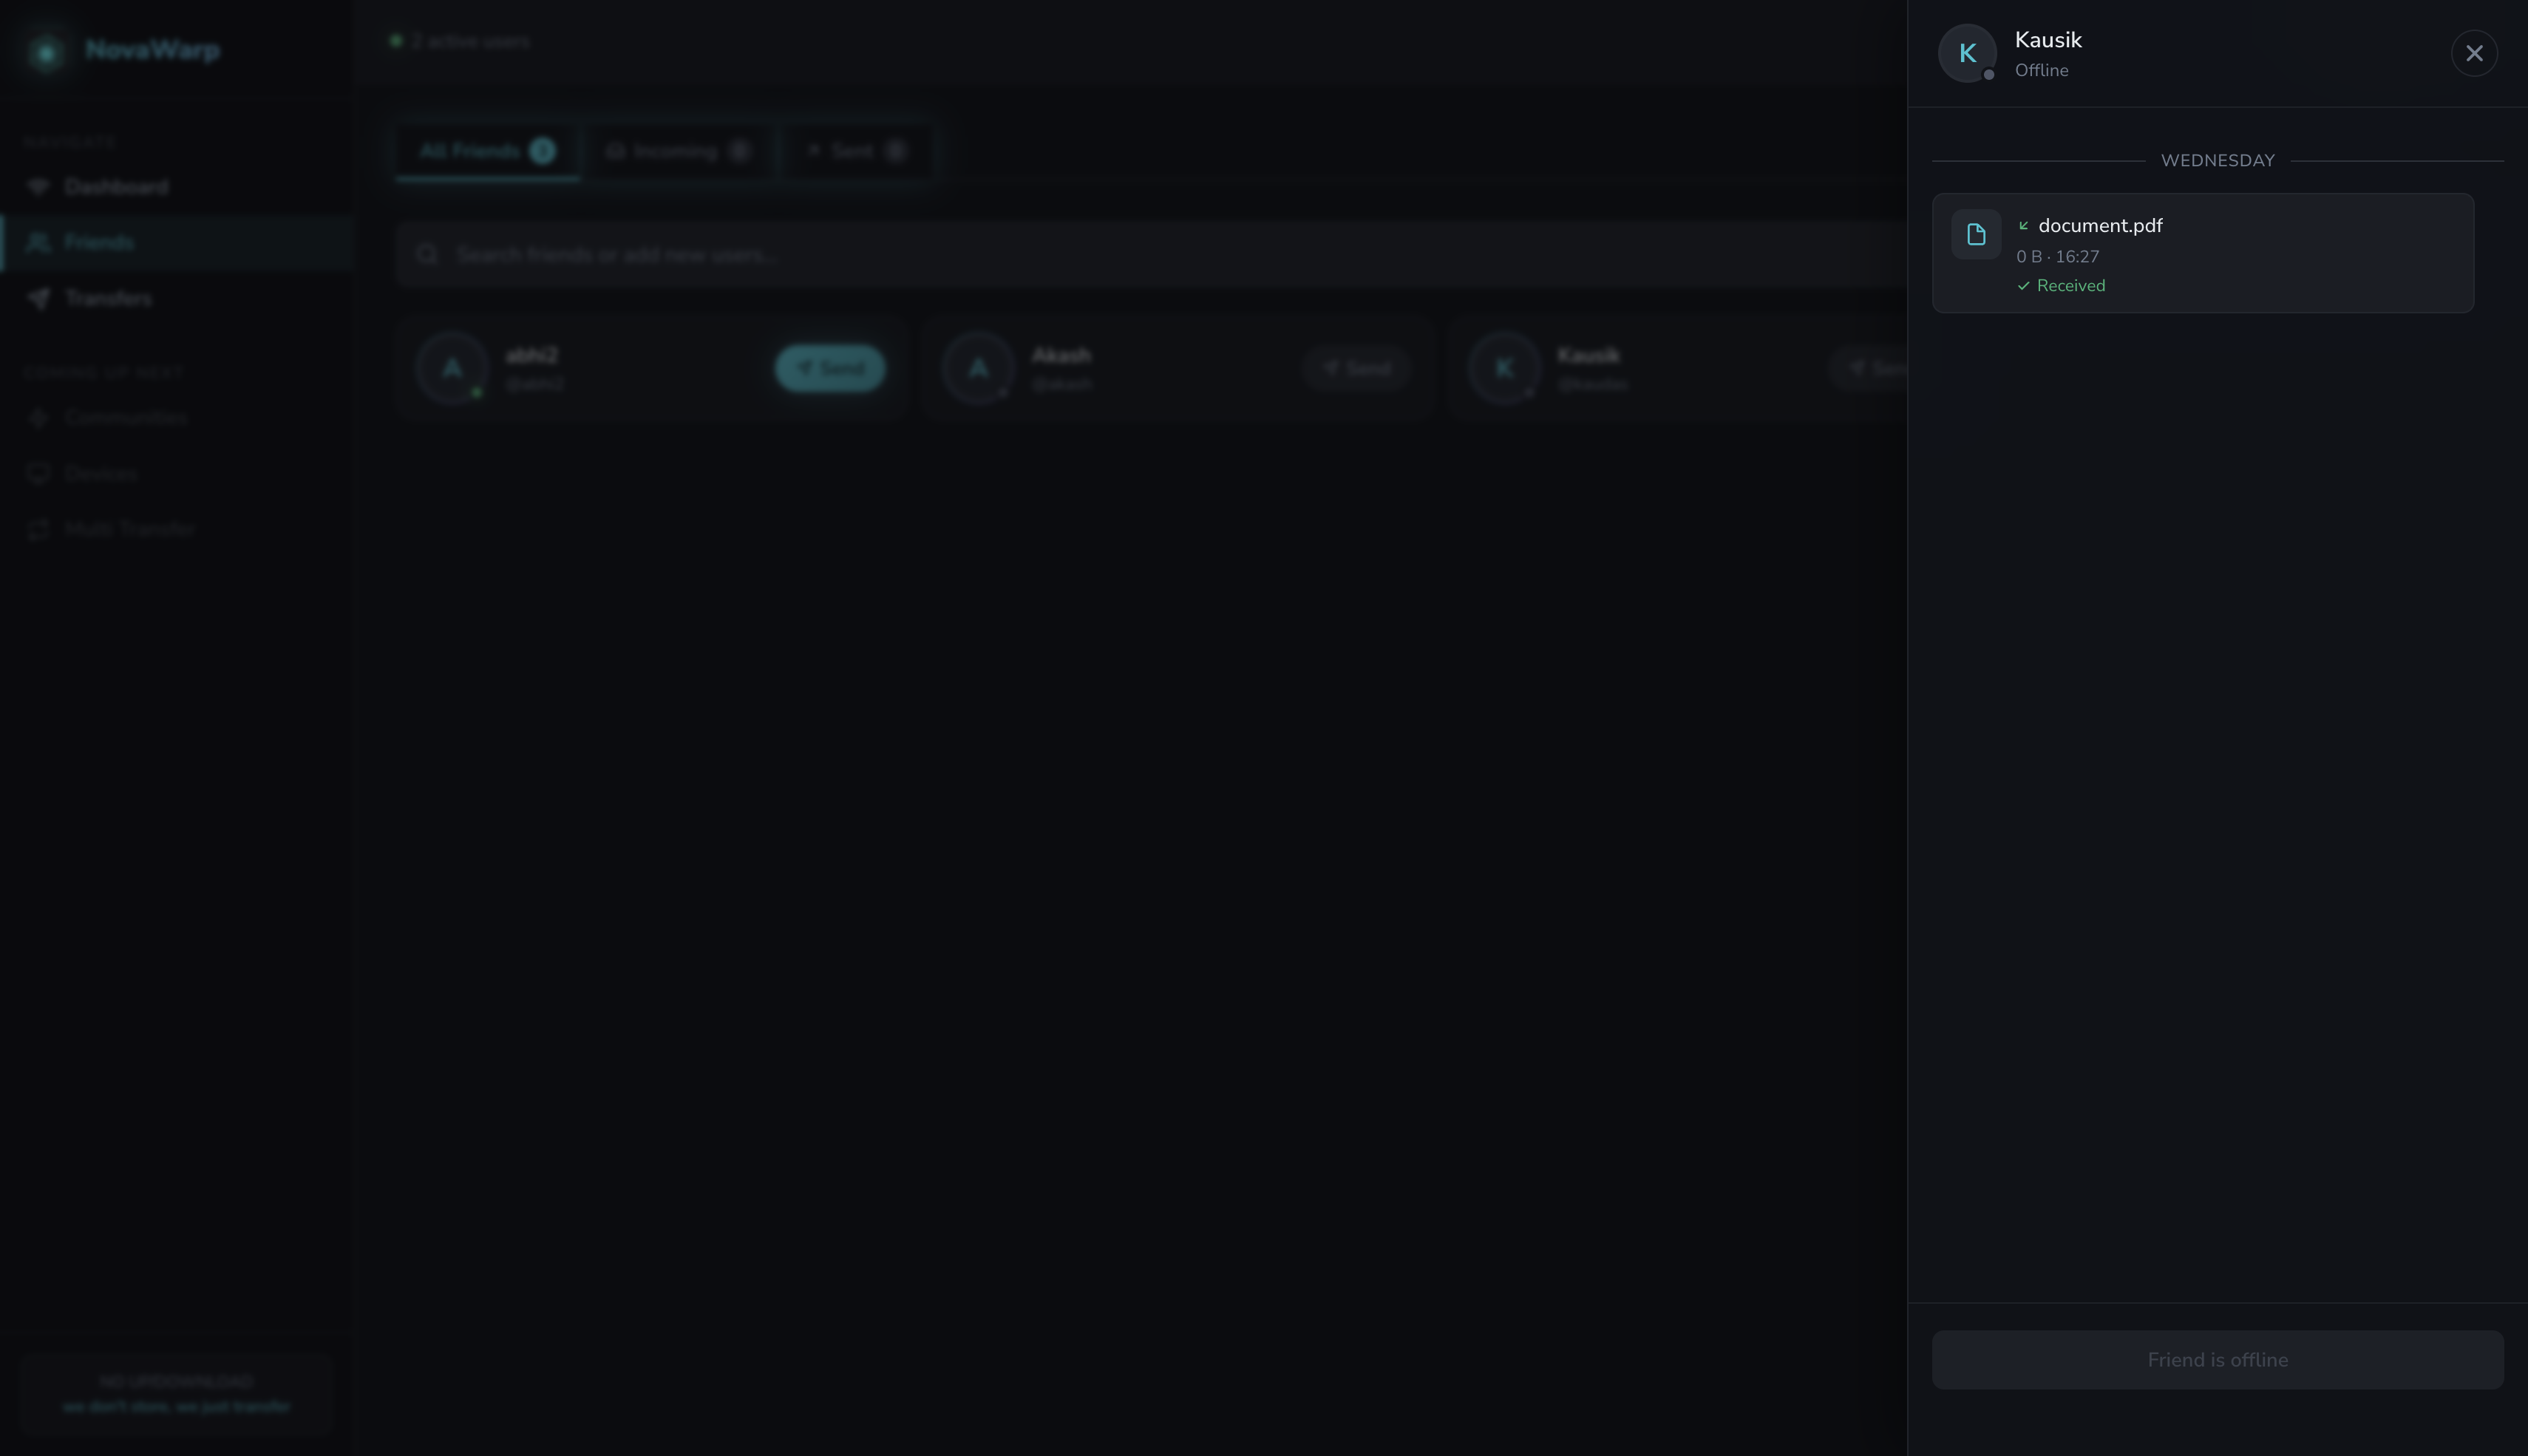Click the document.pdf file icon
Image resolution: width=2528 pixels, height=1456 pixels.
(1976, 234)
